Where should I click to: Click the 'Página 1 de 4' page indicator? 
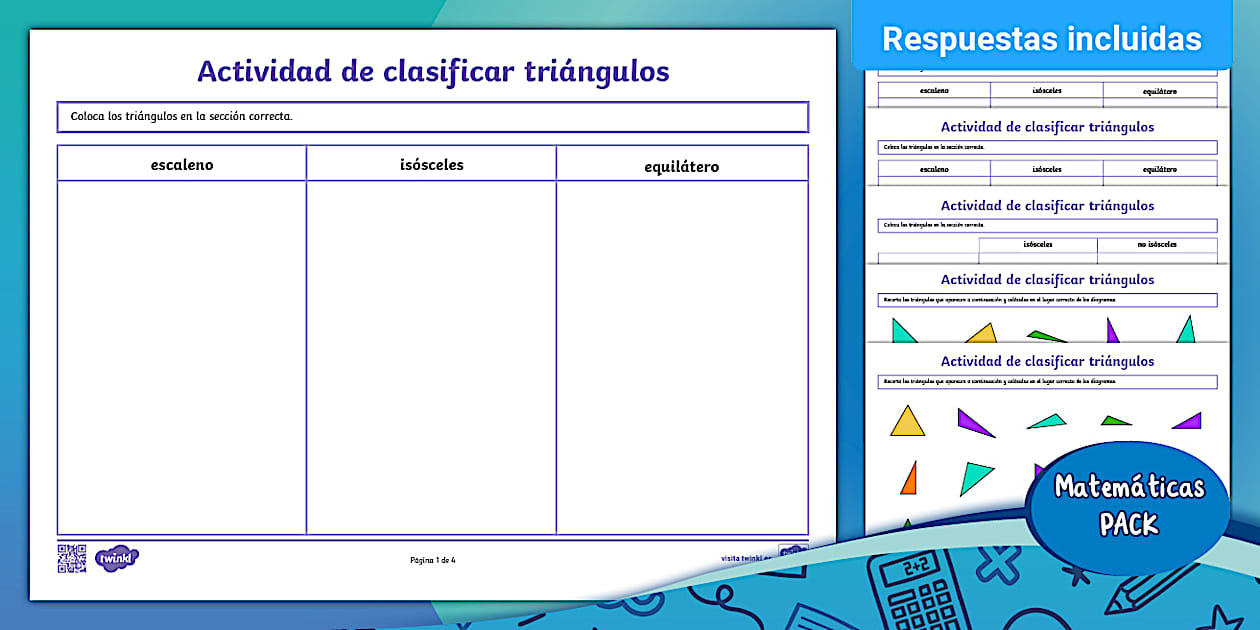pyautogui.click(x=432, y=560)
